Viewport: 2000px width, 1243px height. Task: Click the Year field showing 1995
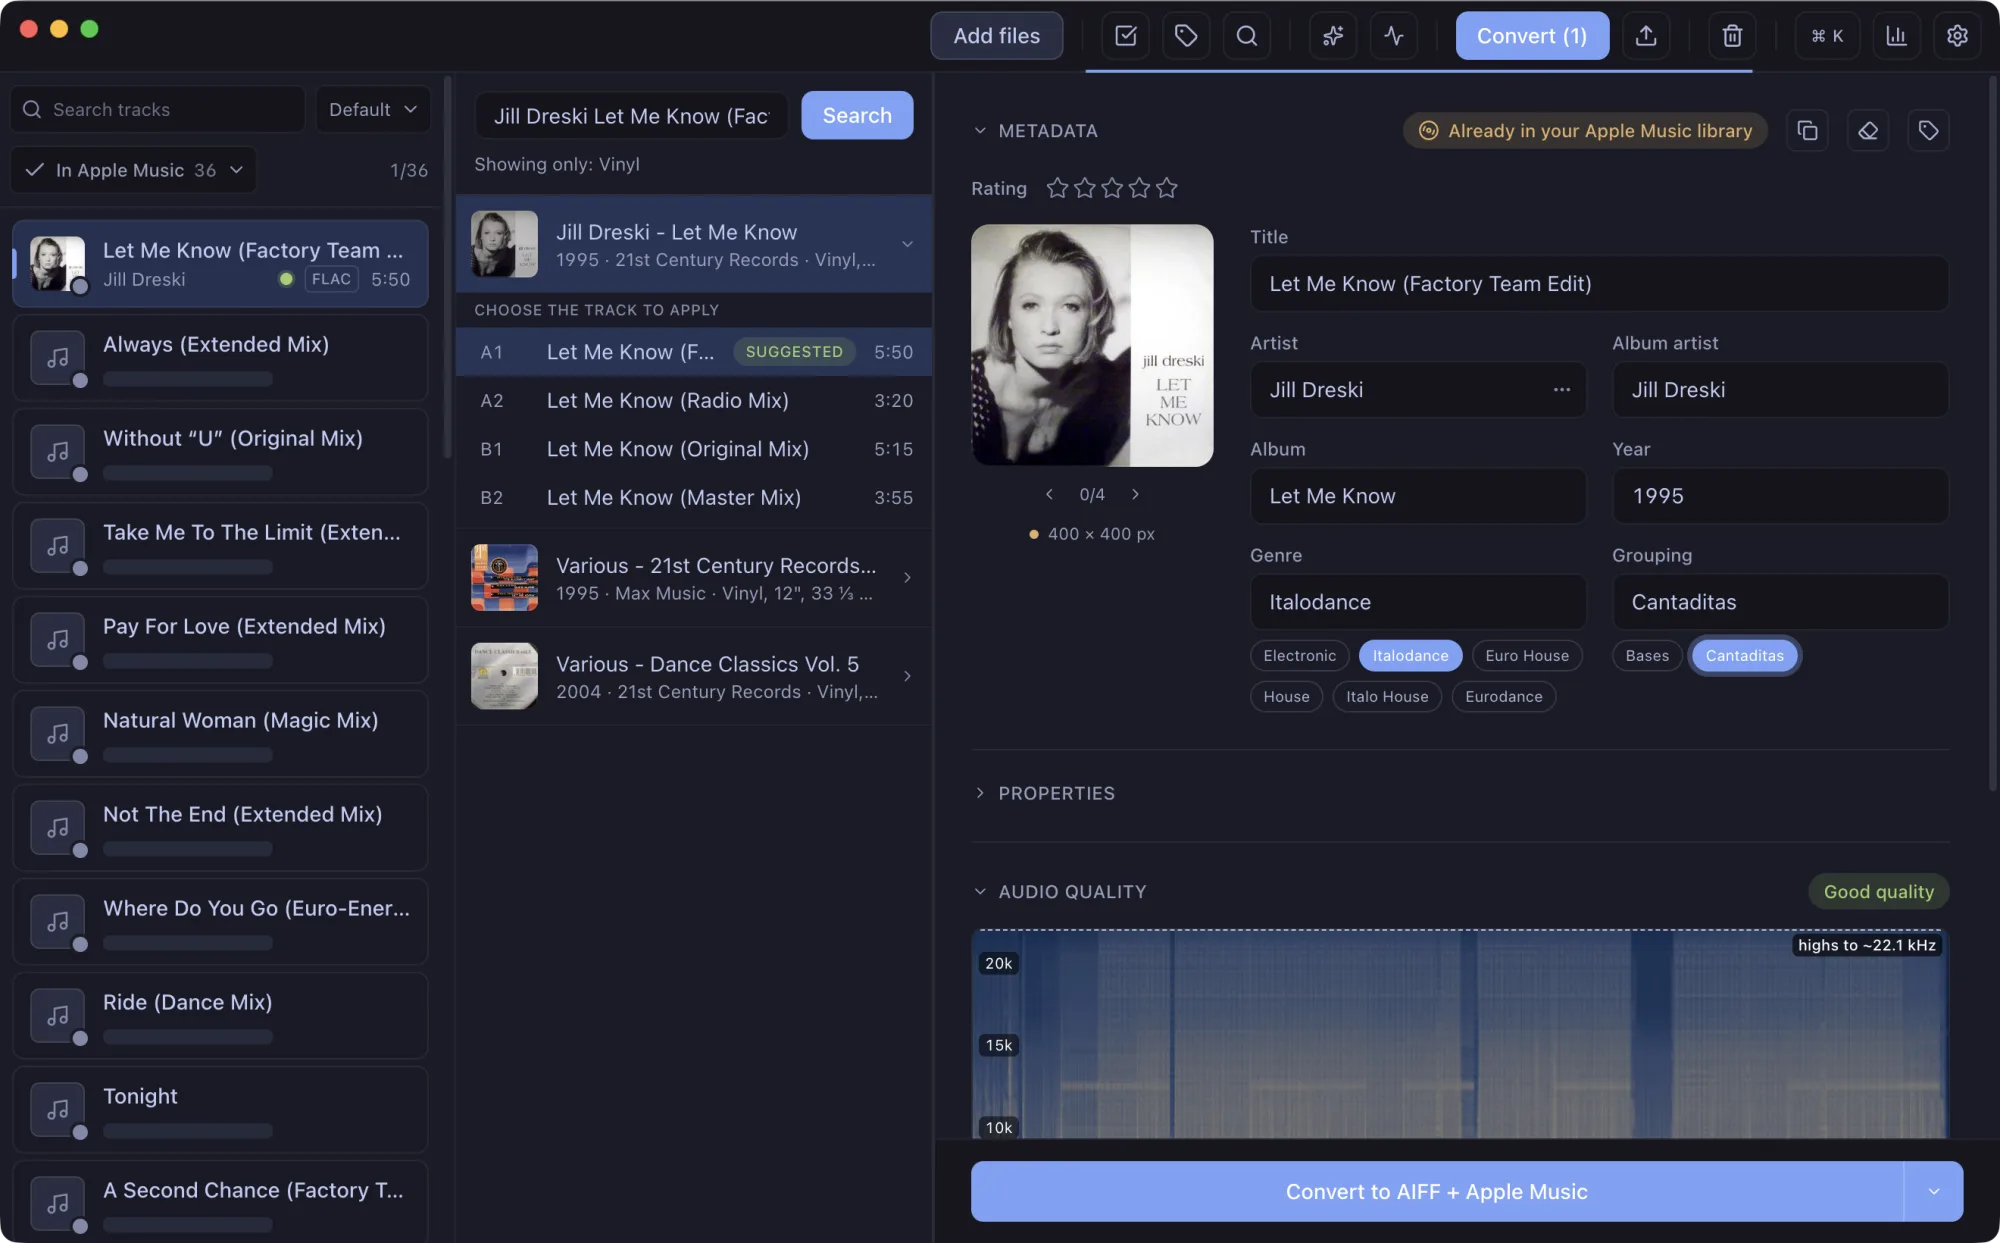coord(1780,496)
